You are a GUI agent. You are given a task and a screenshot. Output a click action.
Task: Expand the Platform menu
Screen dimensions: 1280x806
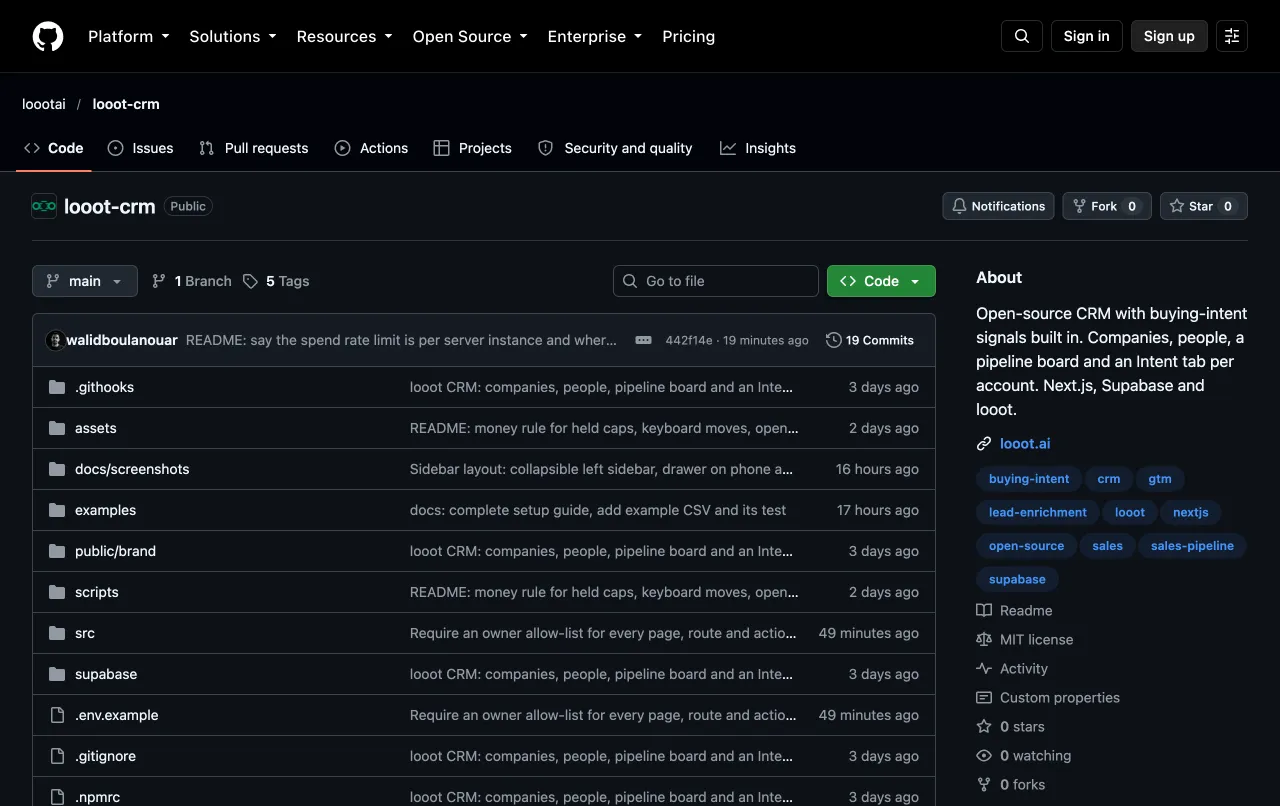point(129,36)
